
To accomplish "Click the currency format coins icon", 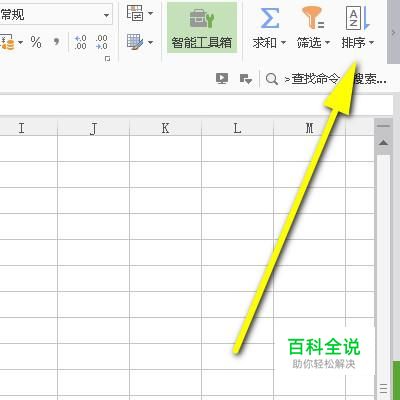I will pos(7,42).
